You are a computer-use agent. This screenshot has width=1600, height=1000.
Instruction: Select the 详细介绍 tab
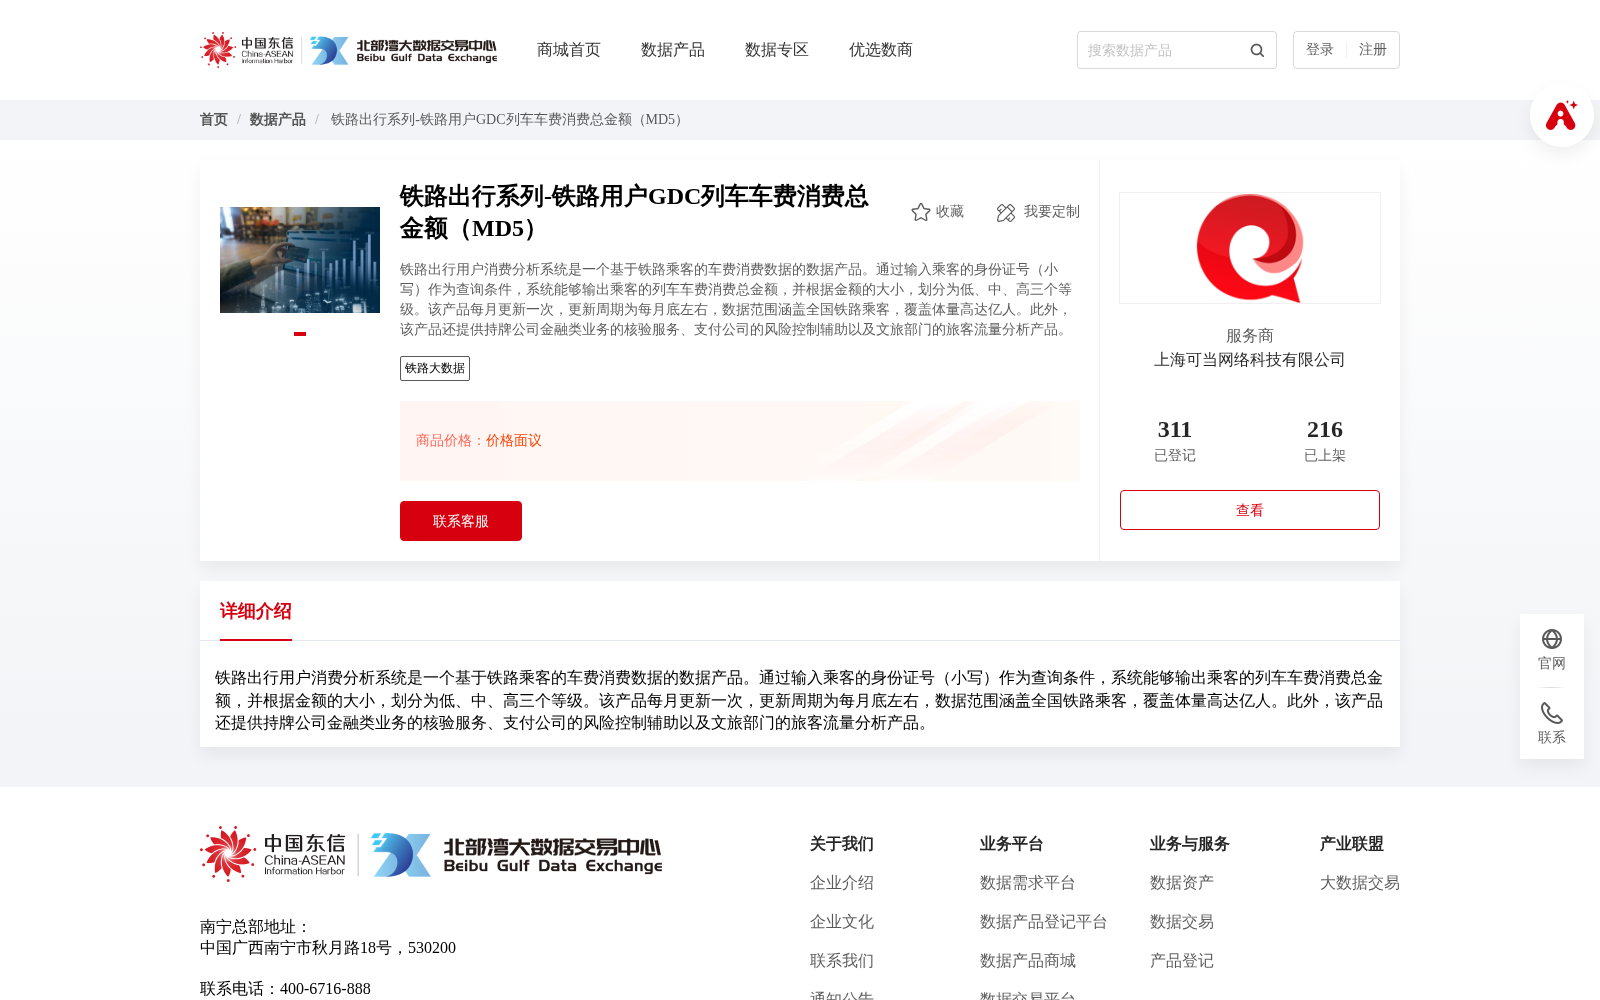coord(256,611)
